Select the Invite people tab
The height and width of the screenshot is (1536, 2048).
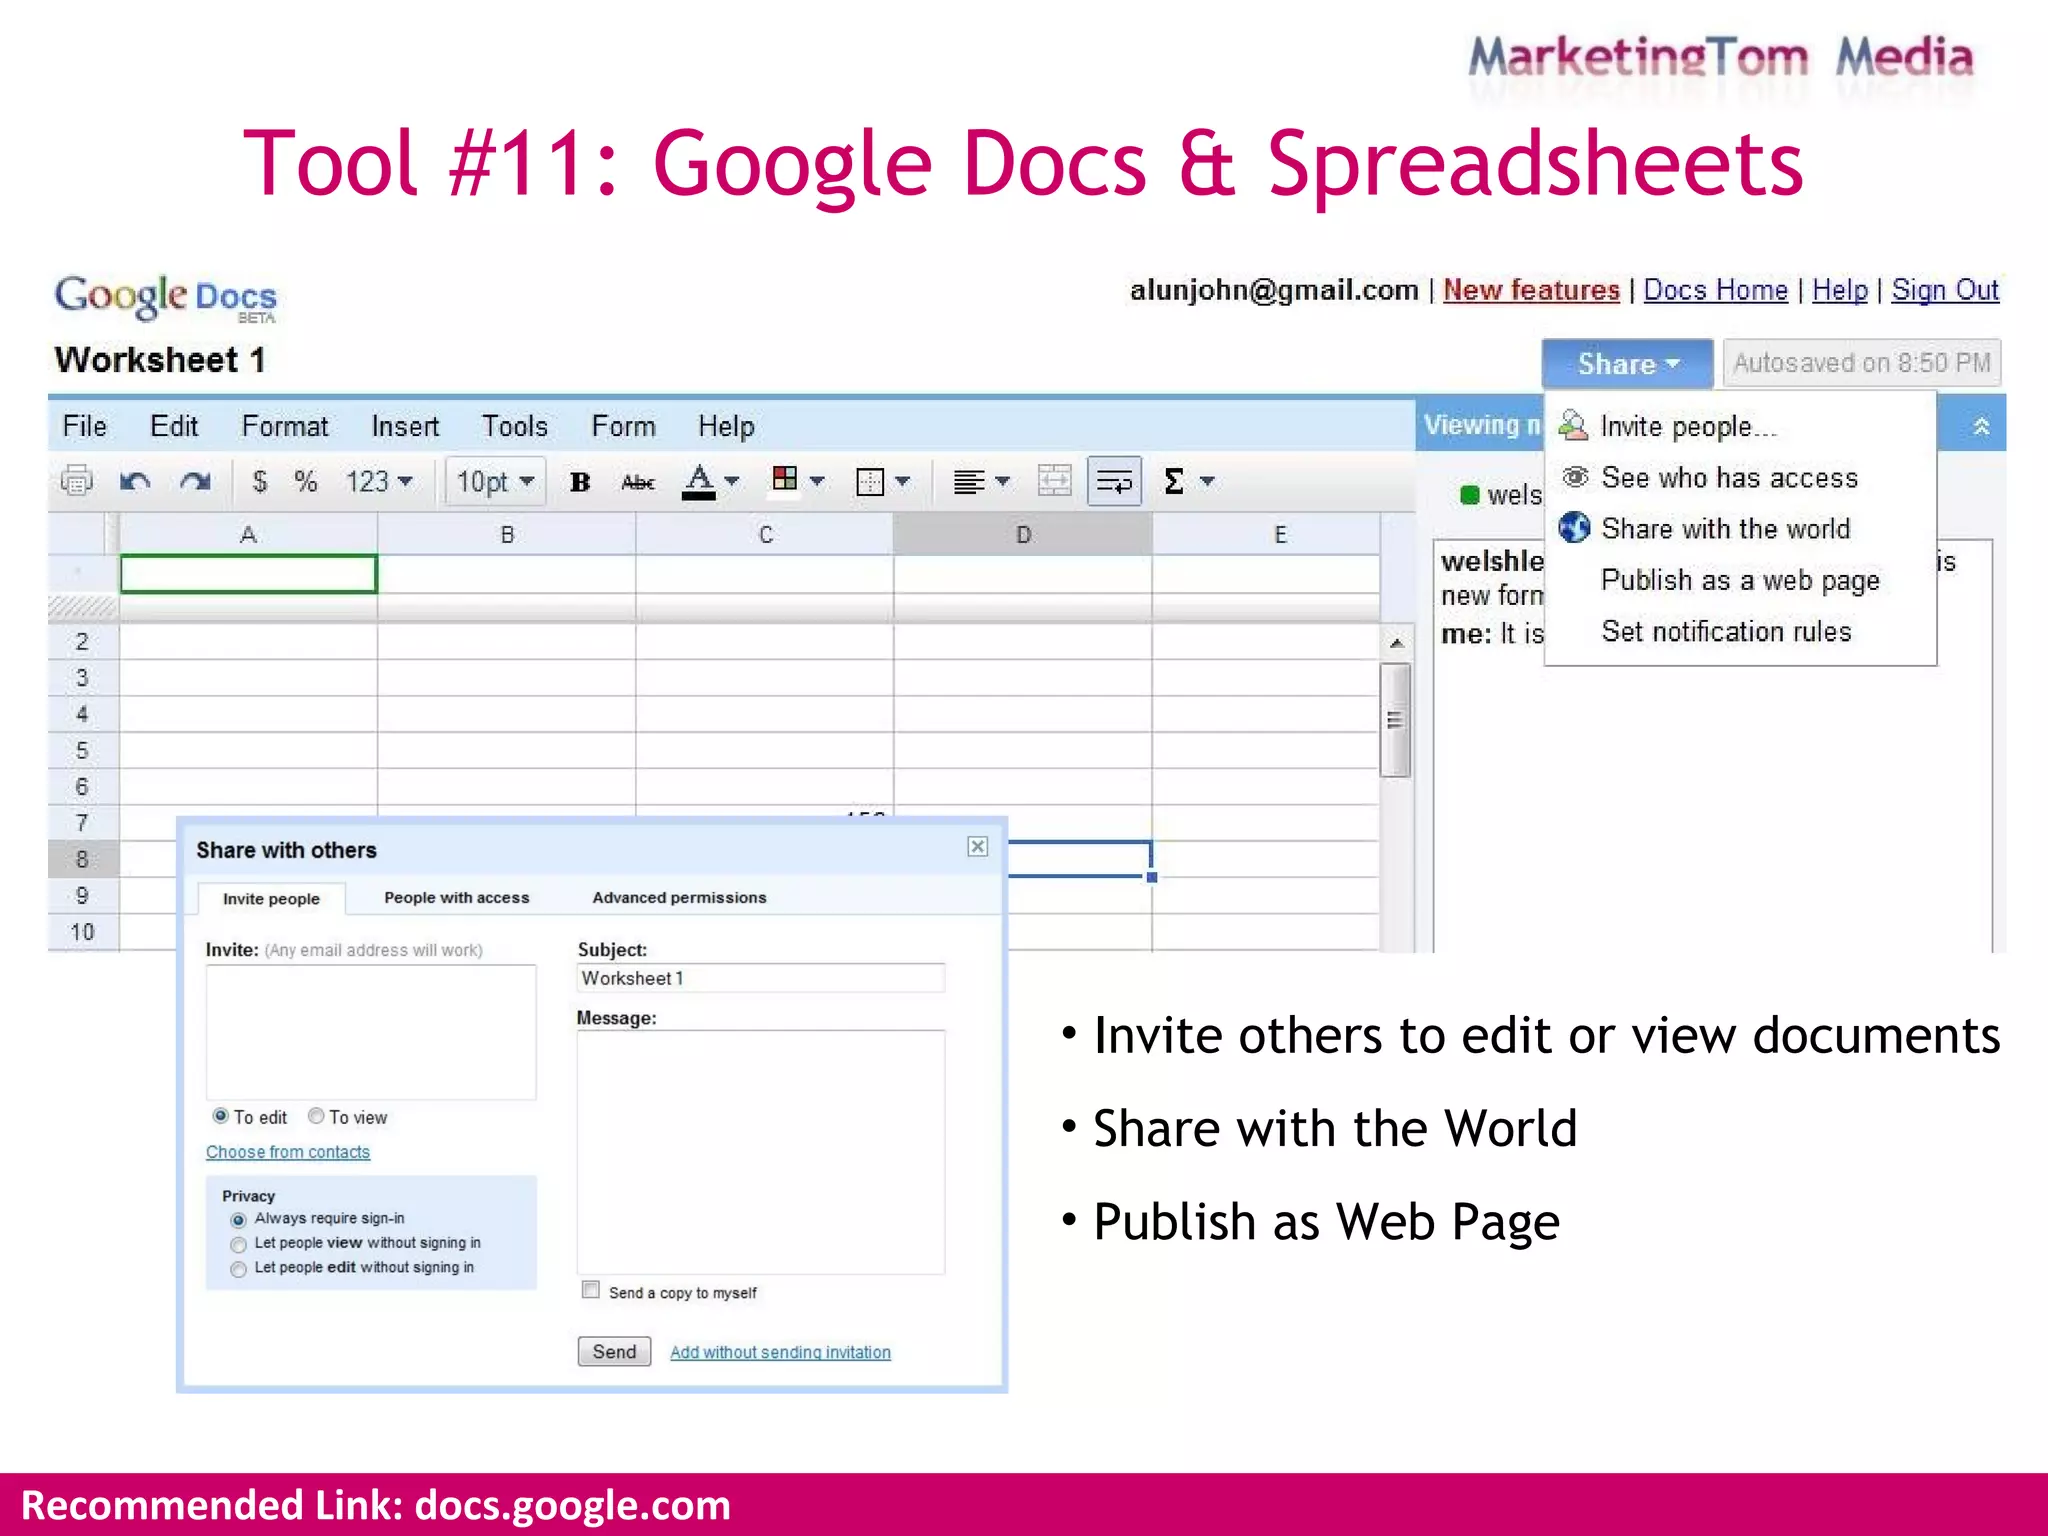click(271, 899)
